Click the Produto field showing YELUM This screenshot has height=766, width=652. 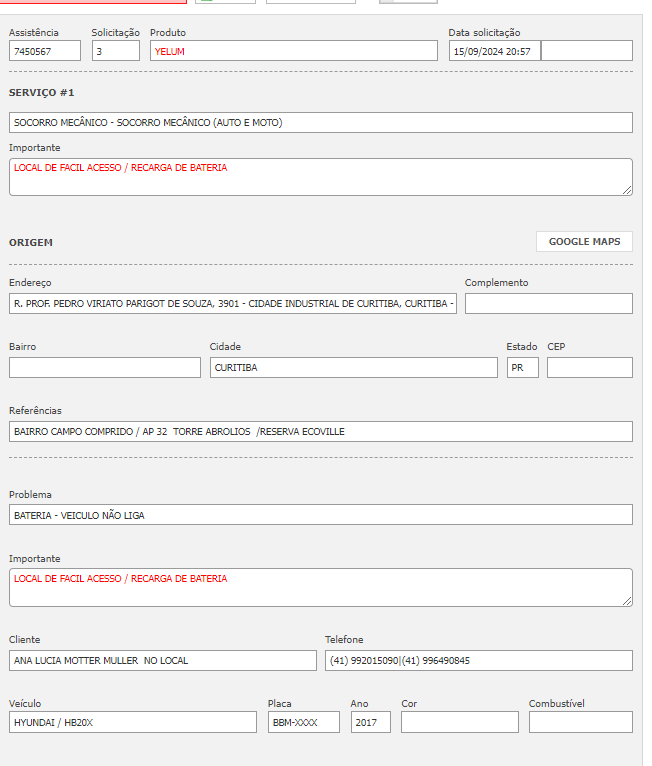(294, 51)
